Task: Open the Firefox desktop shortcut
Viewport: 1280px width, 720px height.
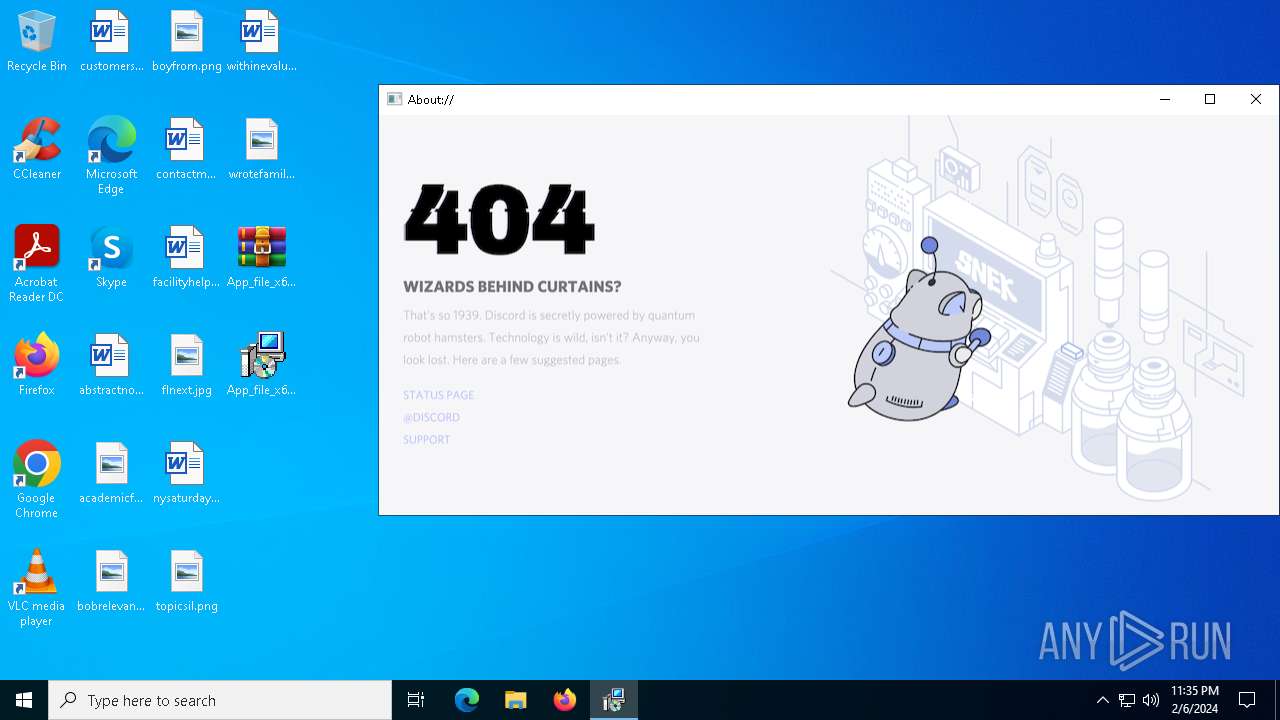Action: pyautogui.click(x=37, y=366)
